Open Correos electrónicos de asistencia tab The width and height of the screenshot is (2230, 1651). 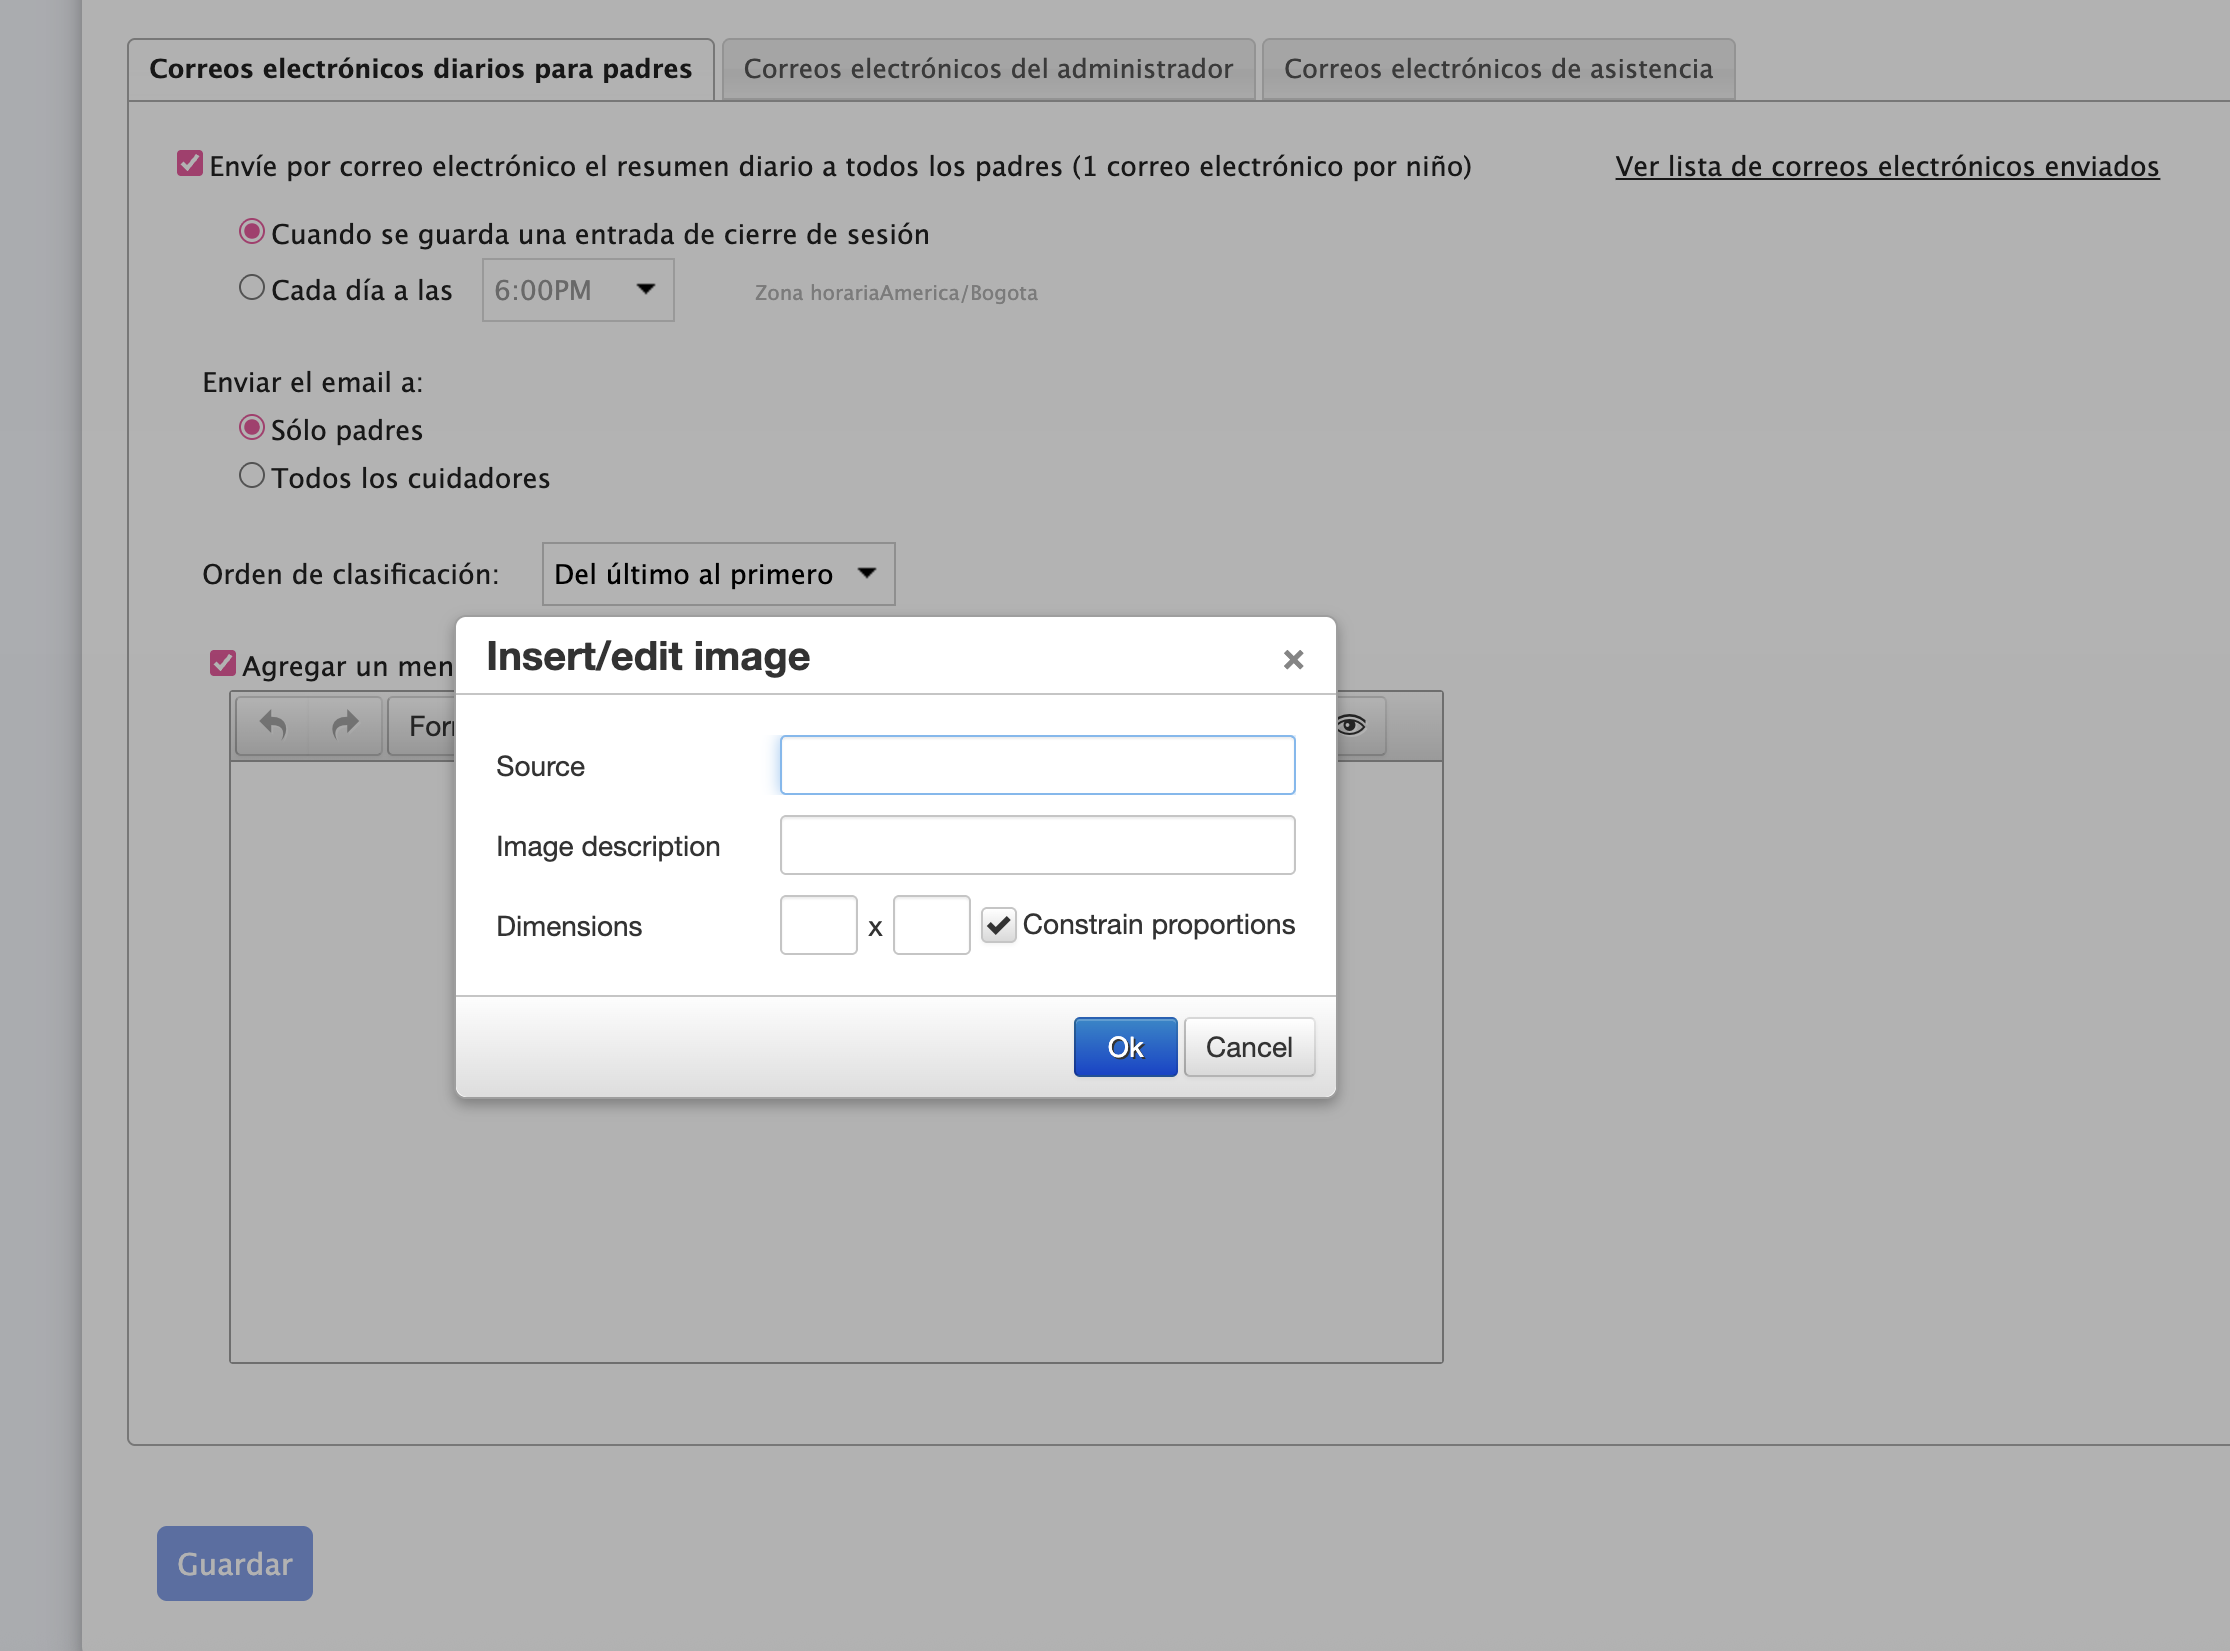coord(1497,69)
